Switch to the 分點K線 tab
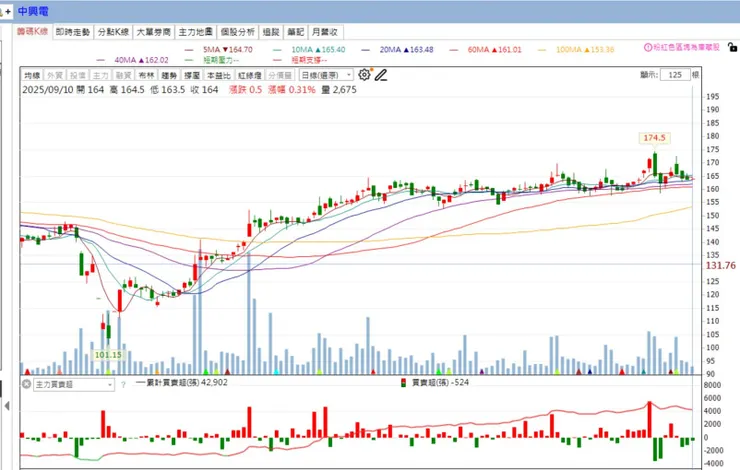This screenshot has height=470, width=740. tap(113, 32)
